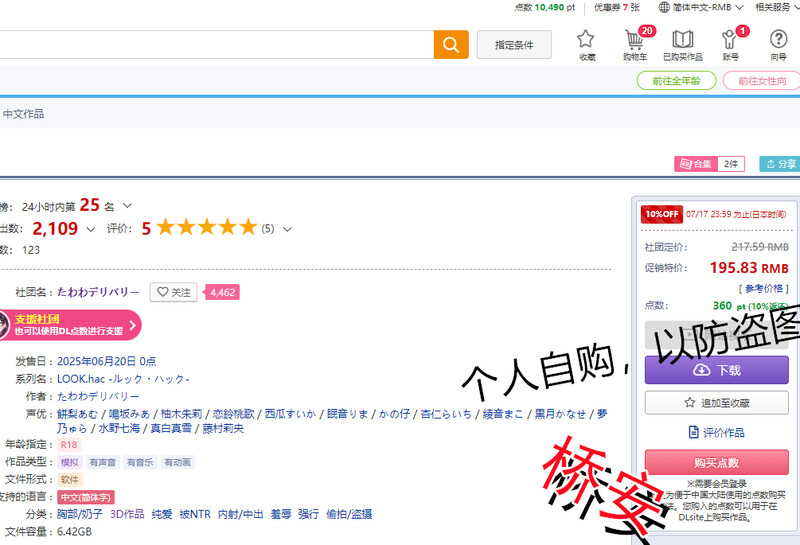Open the 支援社团 support banner

(69, 325)
